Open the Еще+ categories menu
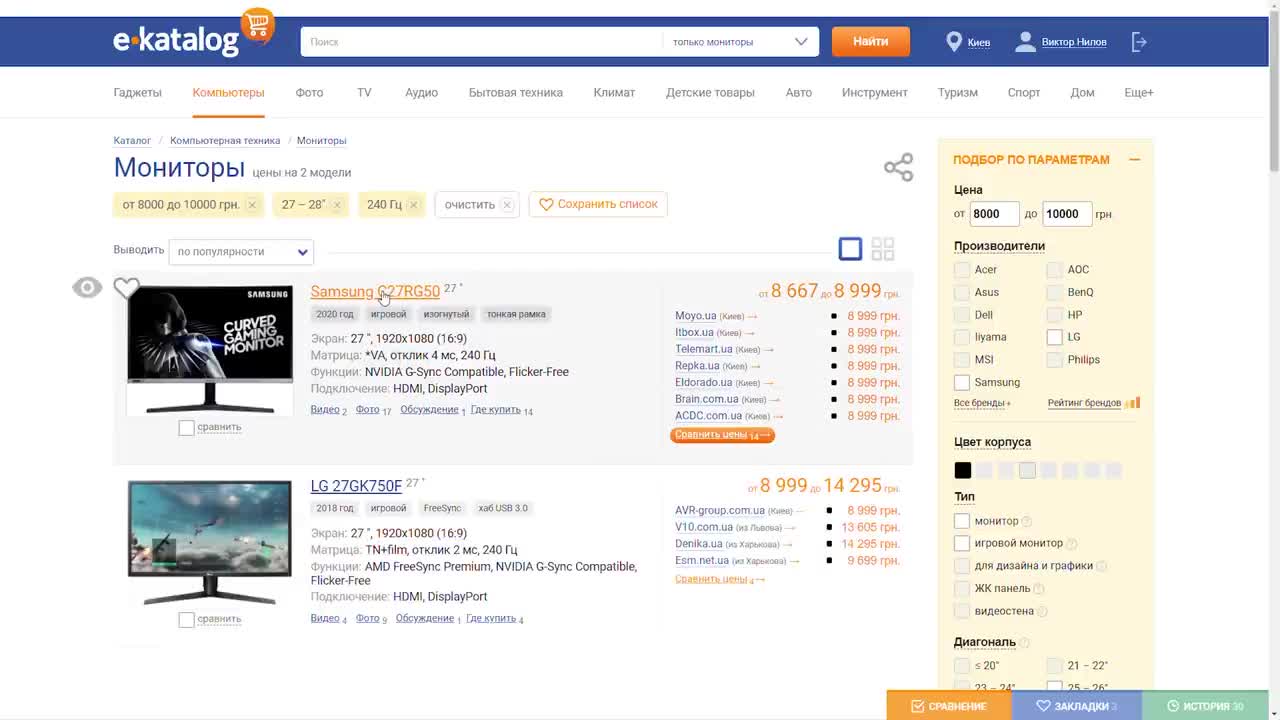Image resolution: width=1280 pixels, height=720 pixels. [1139, 92]
